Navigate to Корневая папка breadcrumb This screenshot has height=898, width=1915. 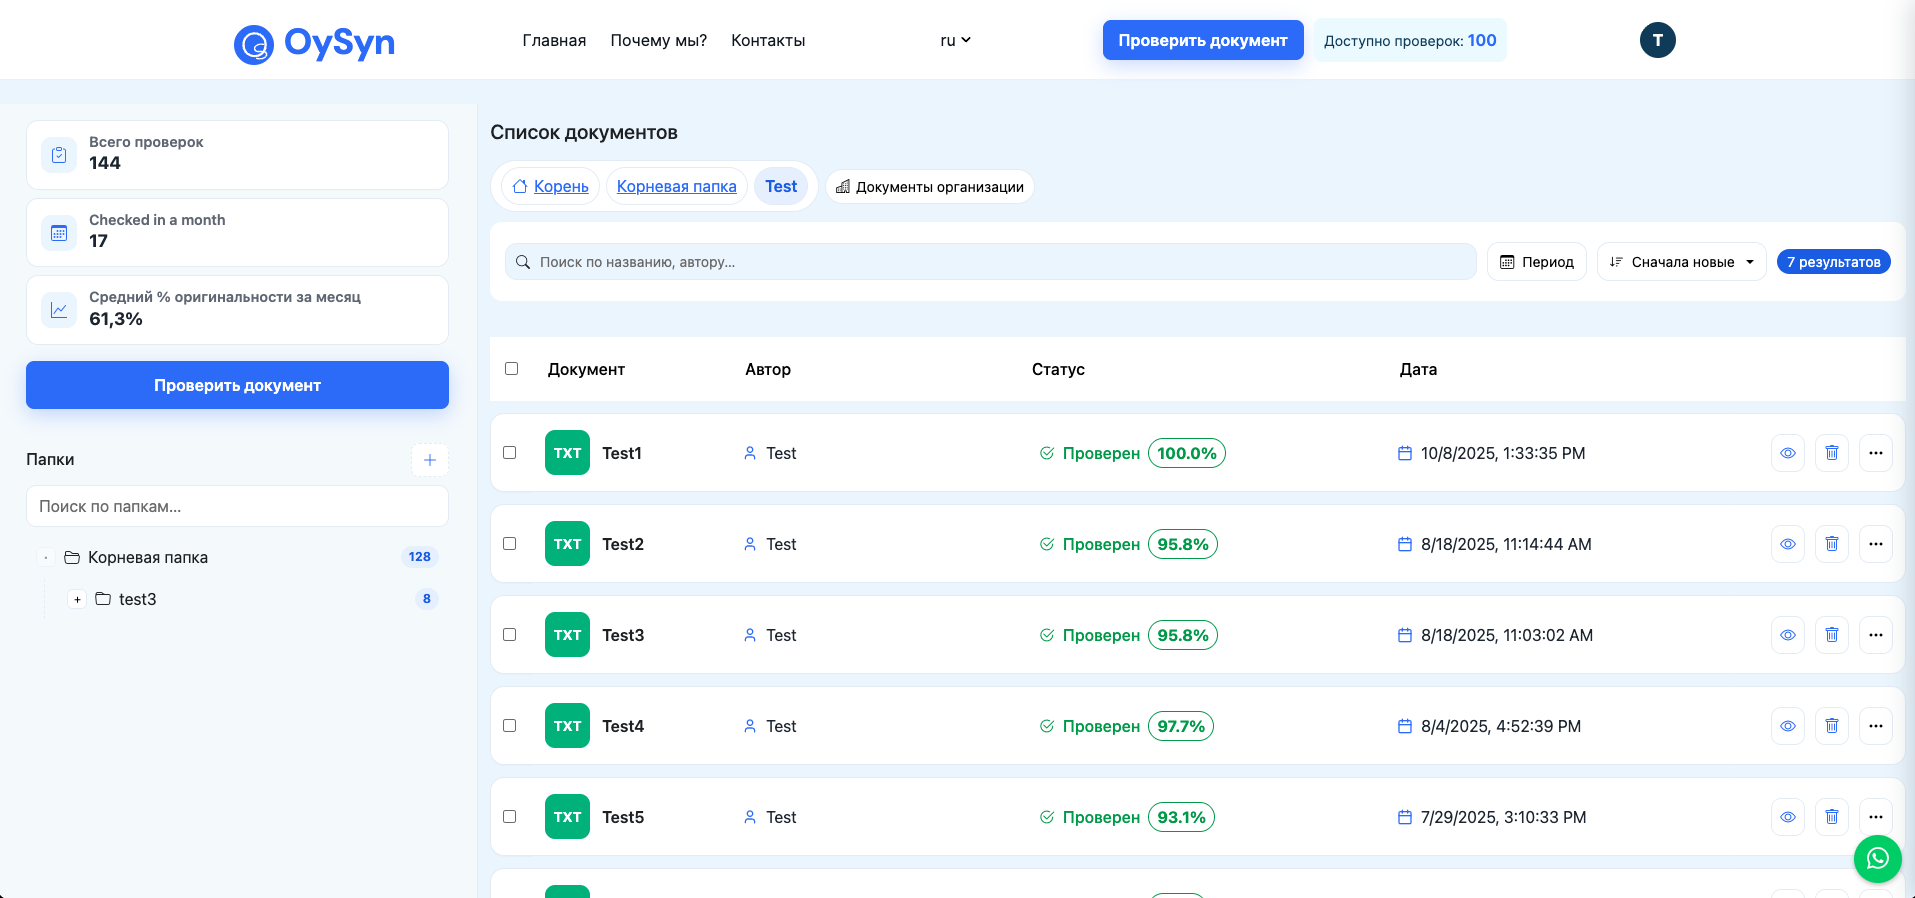click(x=676, y=186)
